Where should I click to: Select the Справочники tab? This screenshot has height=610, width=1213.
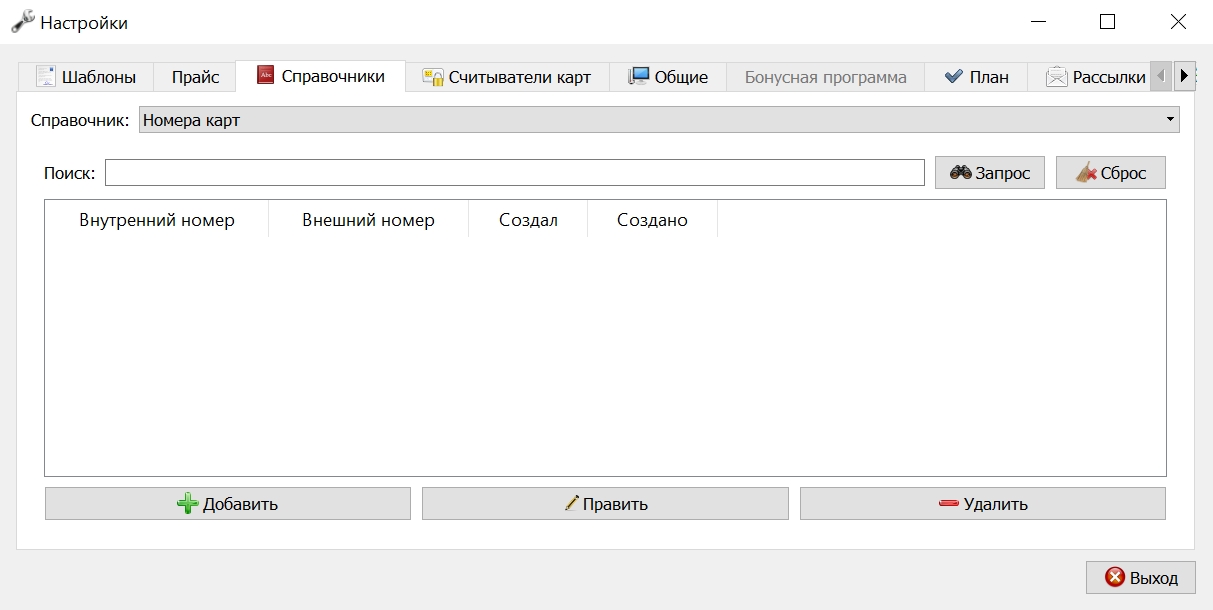(x=321, y=76)
